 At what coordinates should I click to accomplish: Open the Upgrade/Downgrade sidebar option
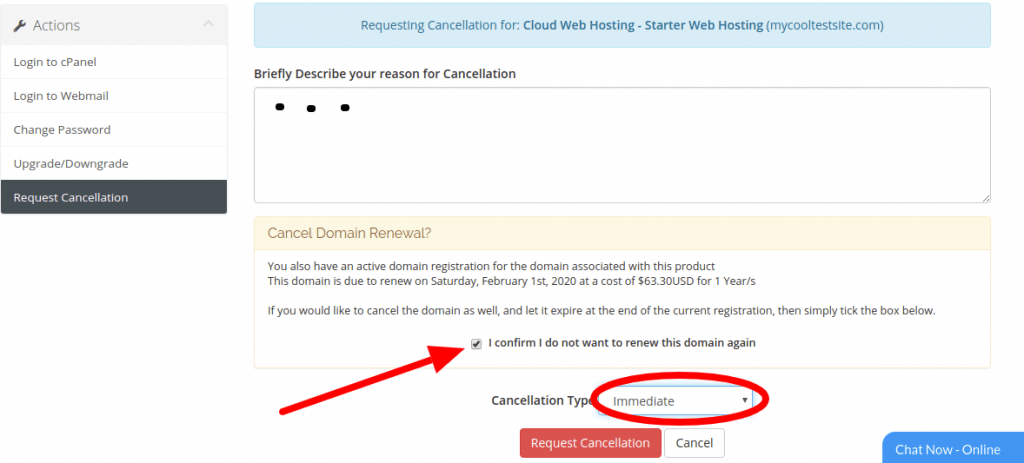(114, 164)
